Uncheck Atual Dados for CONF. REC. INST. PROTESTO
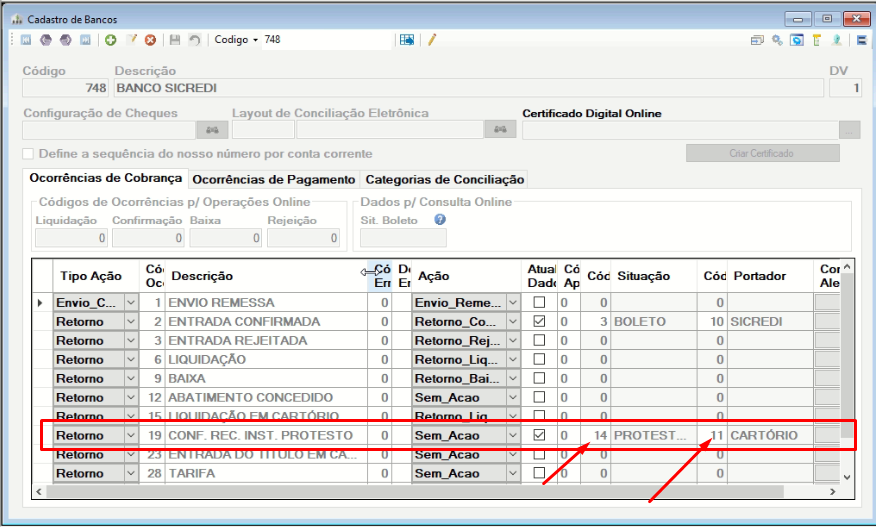Viewport: 876px width, 527px height. coord(539,435)
